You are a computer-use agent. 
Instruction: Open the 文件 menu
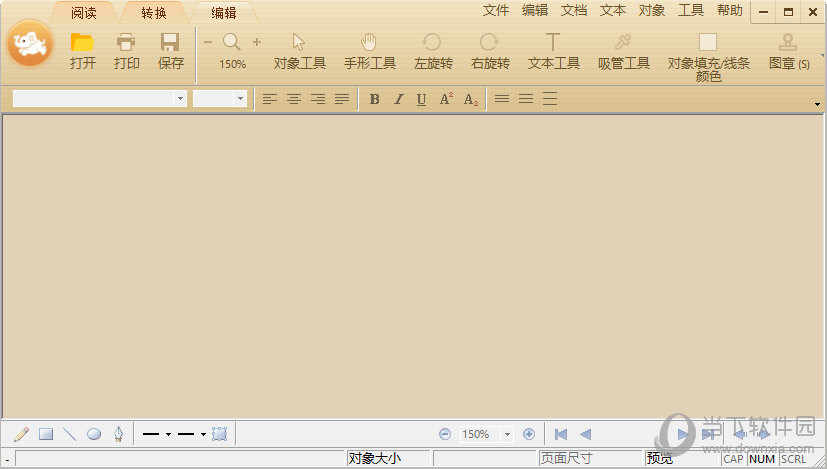click(x=496, y=11)
